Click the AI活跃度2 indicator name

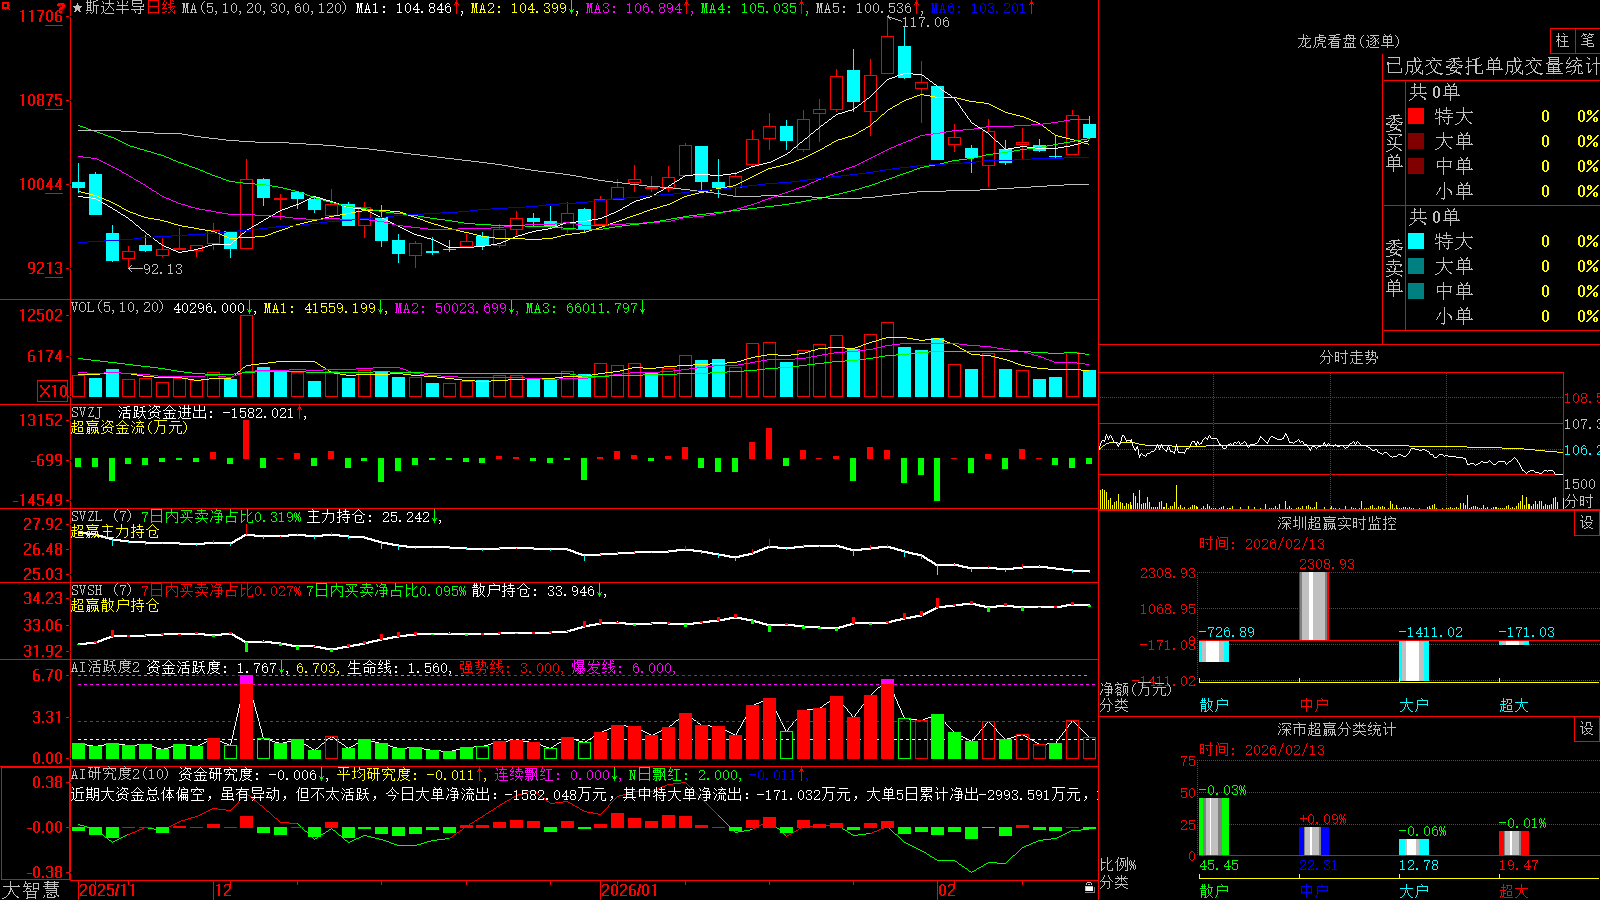(106, 667)
